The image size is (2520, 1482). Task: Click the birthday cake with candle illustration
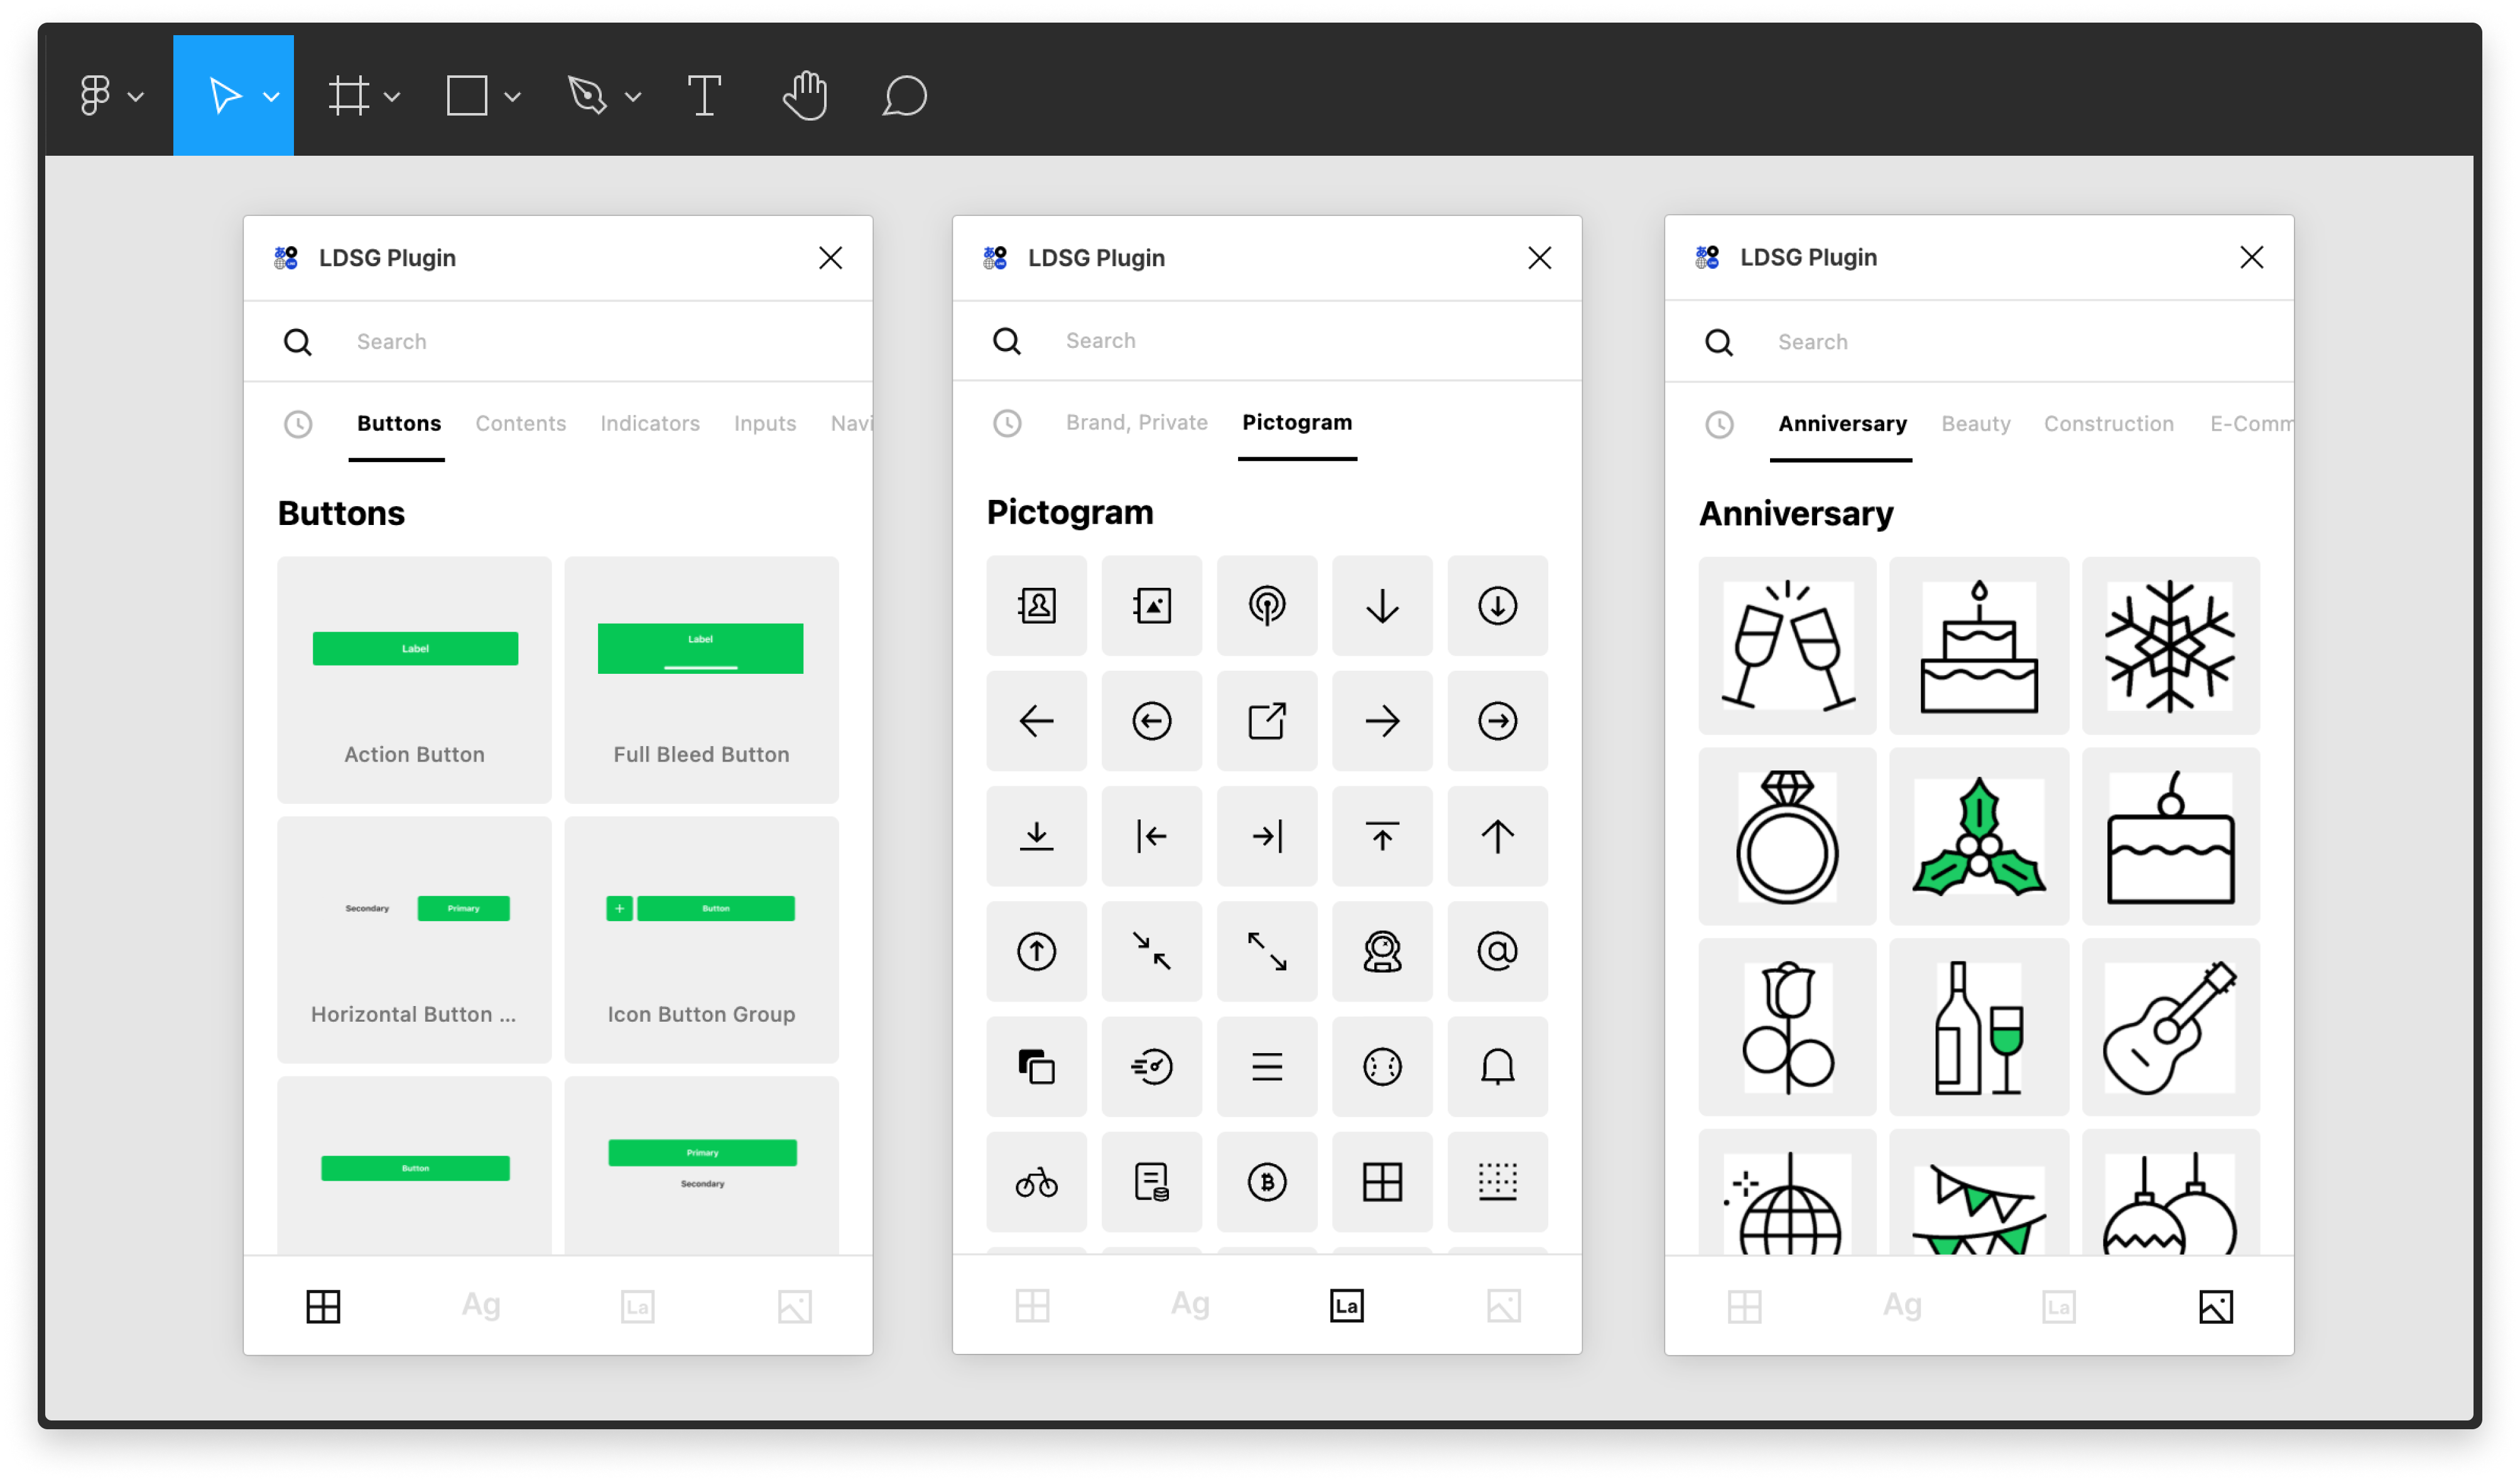point(1978,646)
